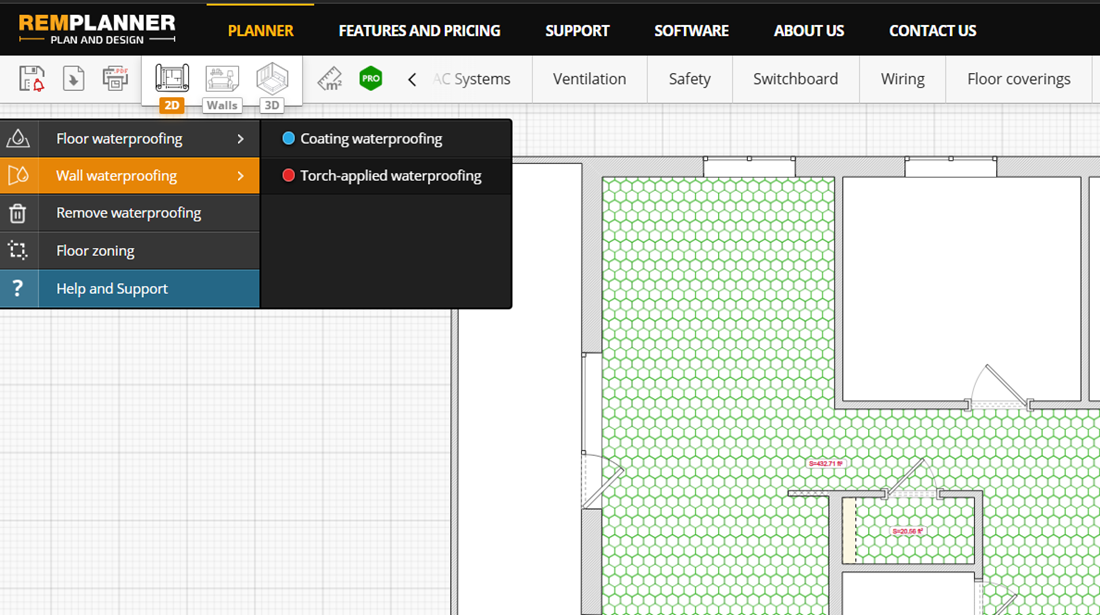Expand the Wall waterproofing submenu

[x=129, y=176]
